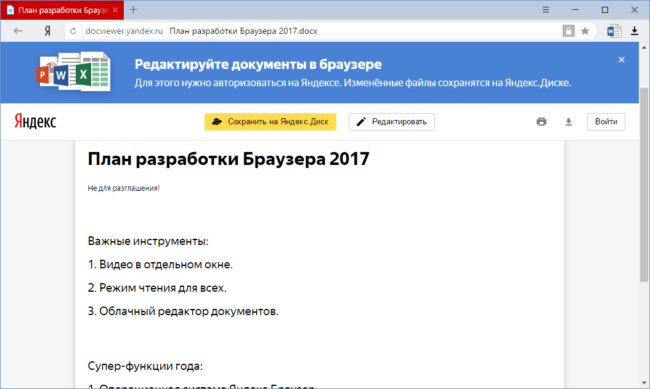Open browser hamburger menu
The width and height of the screenshot is (650, 389).
(x=546, y=10)
